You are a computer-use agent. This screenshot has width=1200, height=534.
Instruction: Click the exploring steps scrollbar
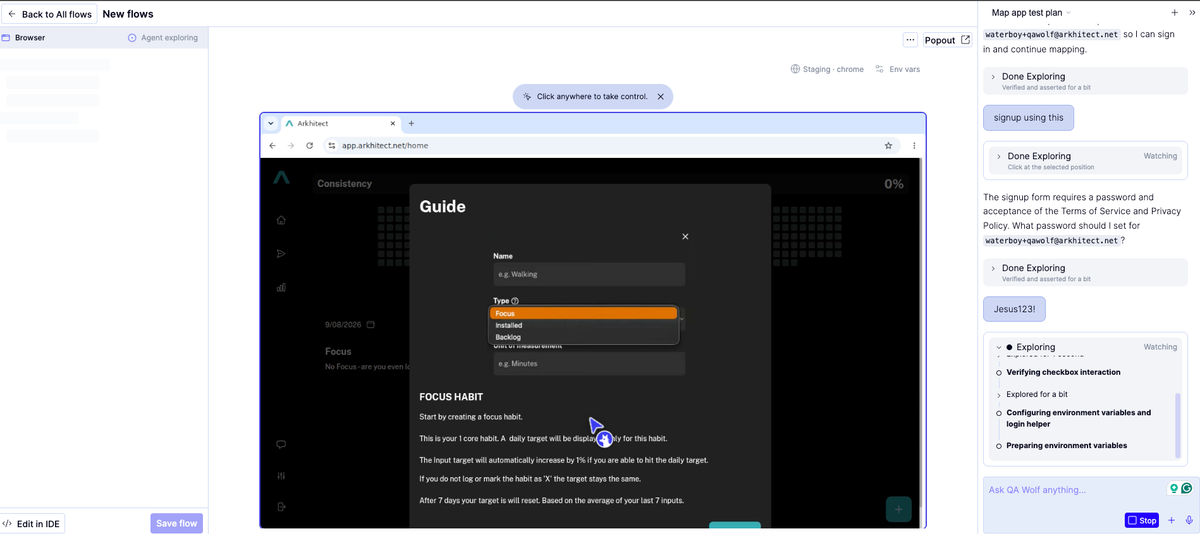click(1177, 425)
